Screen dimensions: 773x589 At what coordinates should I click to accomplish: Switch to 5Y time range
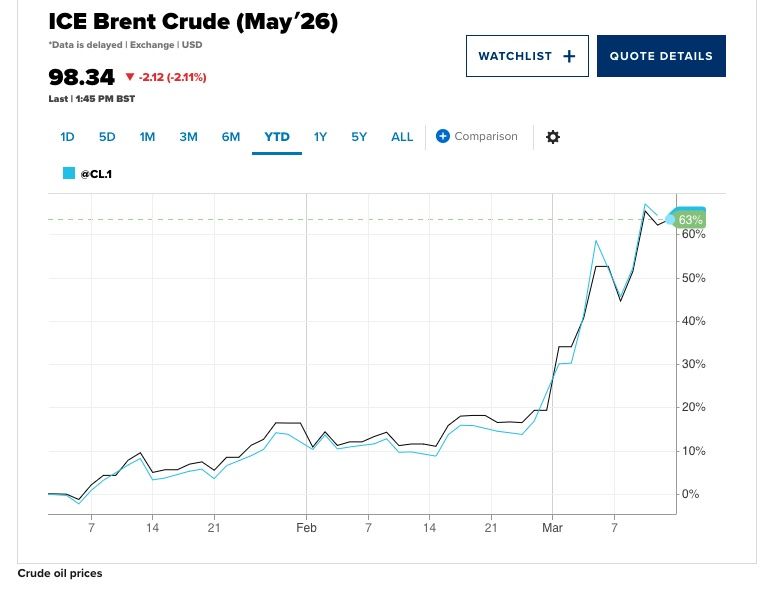pos(359,137)
